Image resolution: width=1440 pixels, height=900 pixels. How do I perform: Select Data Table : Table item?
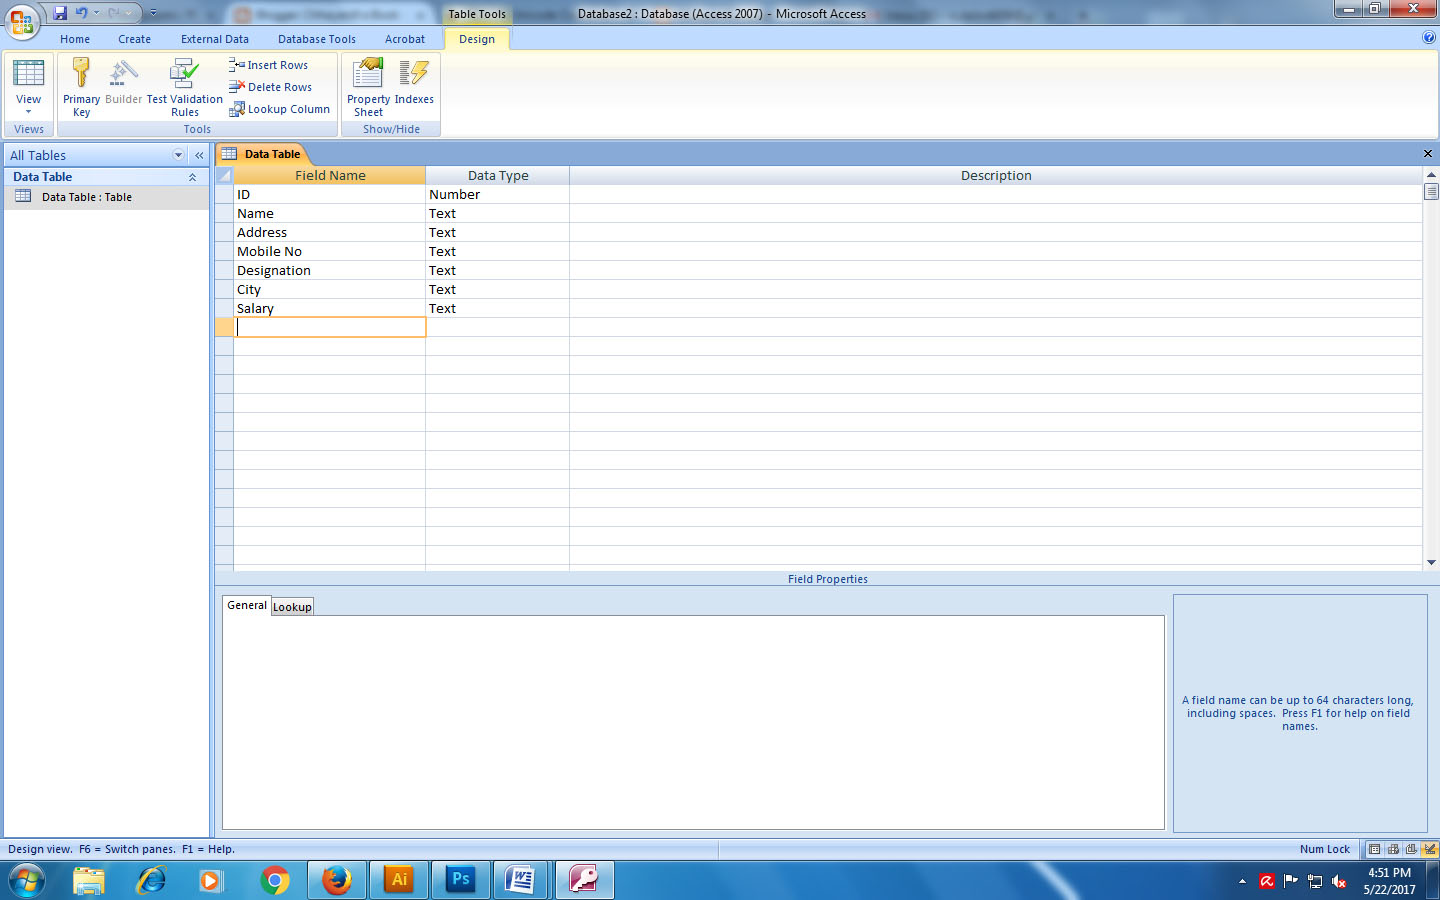106,197
